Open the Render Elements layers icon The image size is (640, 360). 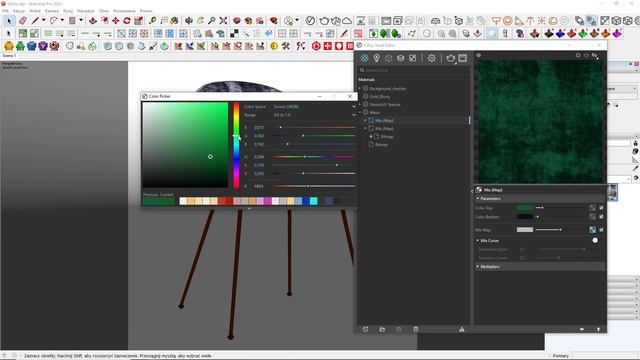pos(400,58)
